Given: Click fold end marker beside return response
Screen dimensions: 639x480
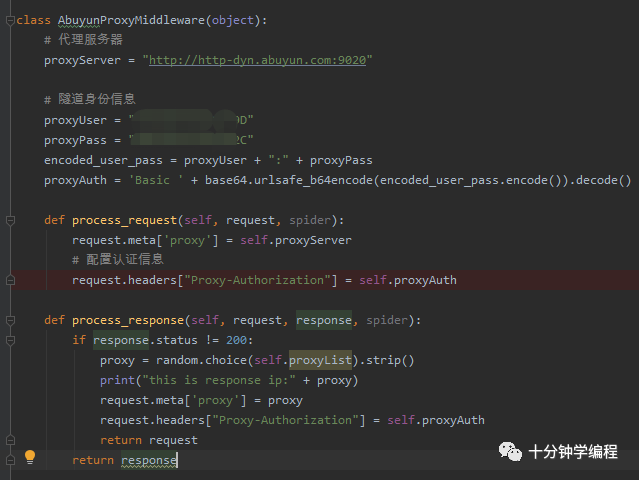Looking at the screenshot, I should point(11,460).
